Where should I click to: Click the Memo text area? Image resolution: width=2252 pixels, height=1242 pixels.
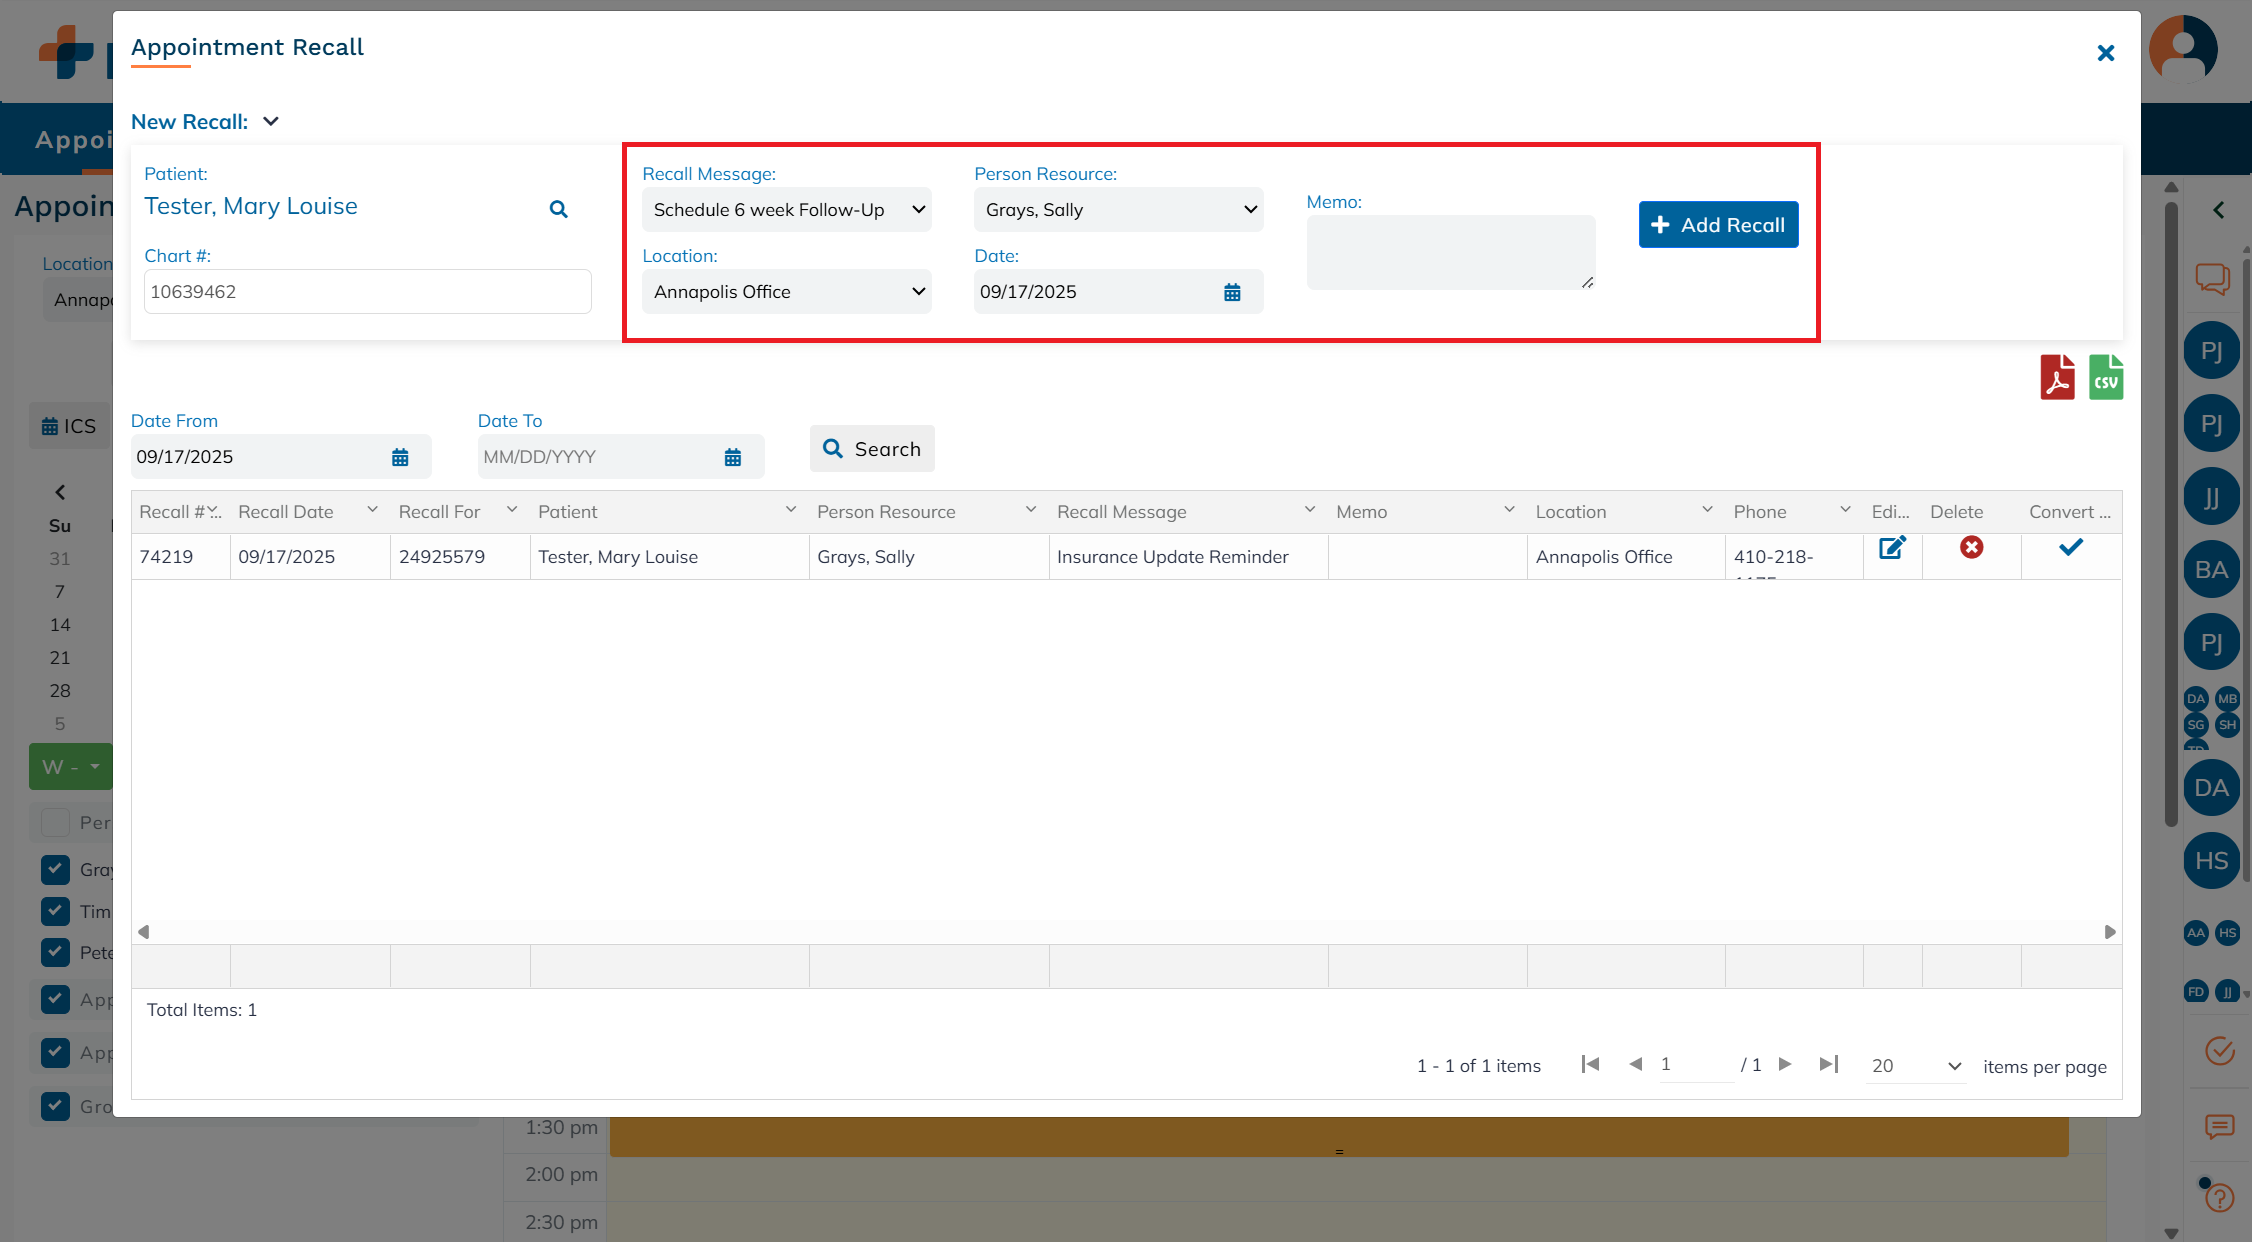[x=1450, y=252]
